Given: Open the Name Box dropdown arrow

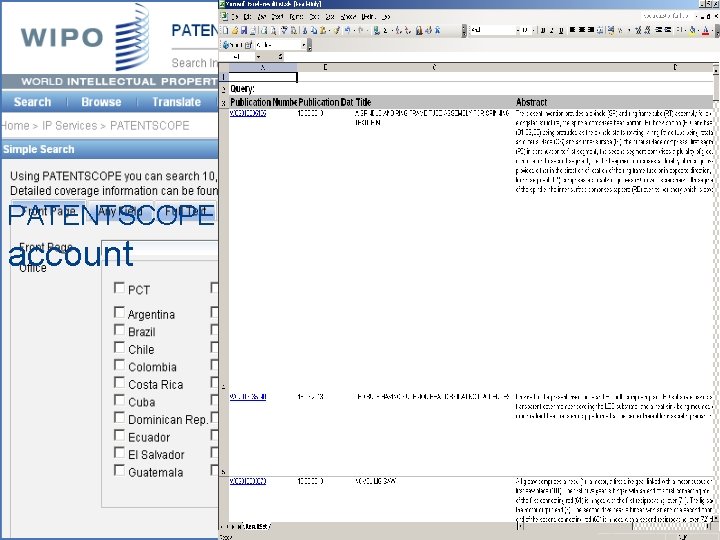Looking at the screenshot, I should pos(259,56).
